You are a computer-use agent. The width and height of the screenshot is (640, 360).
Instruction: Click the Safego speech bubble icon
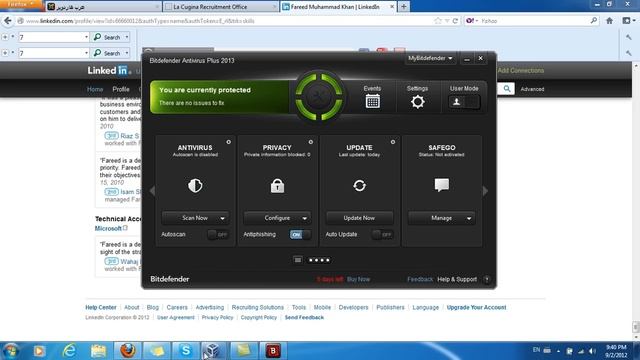point(442,185)
